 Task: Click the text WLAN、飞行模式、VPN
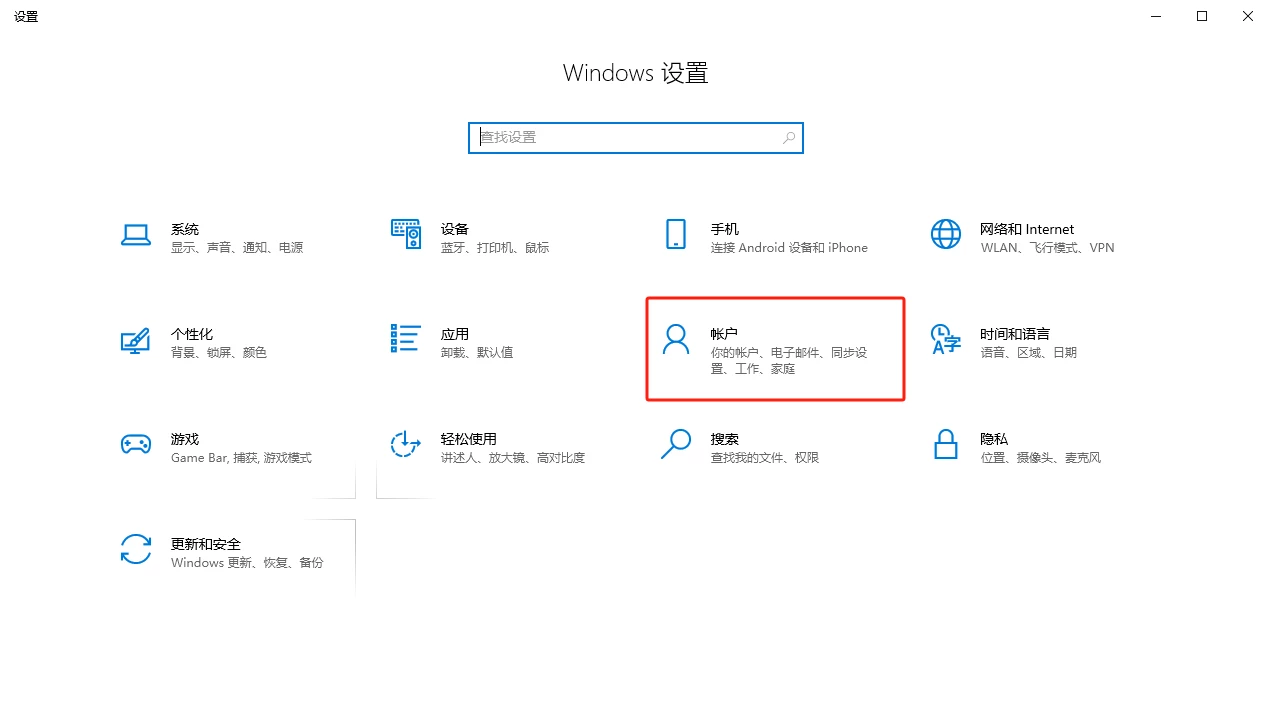click(x=1047, y=248)
